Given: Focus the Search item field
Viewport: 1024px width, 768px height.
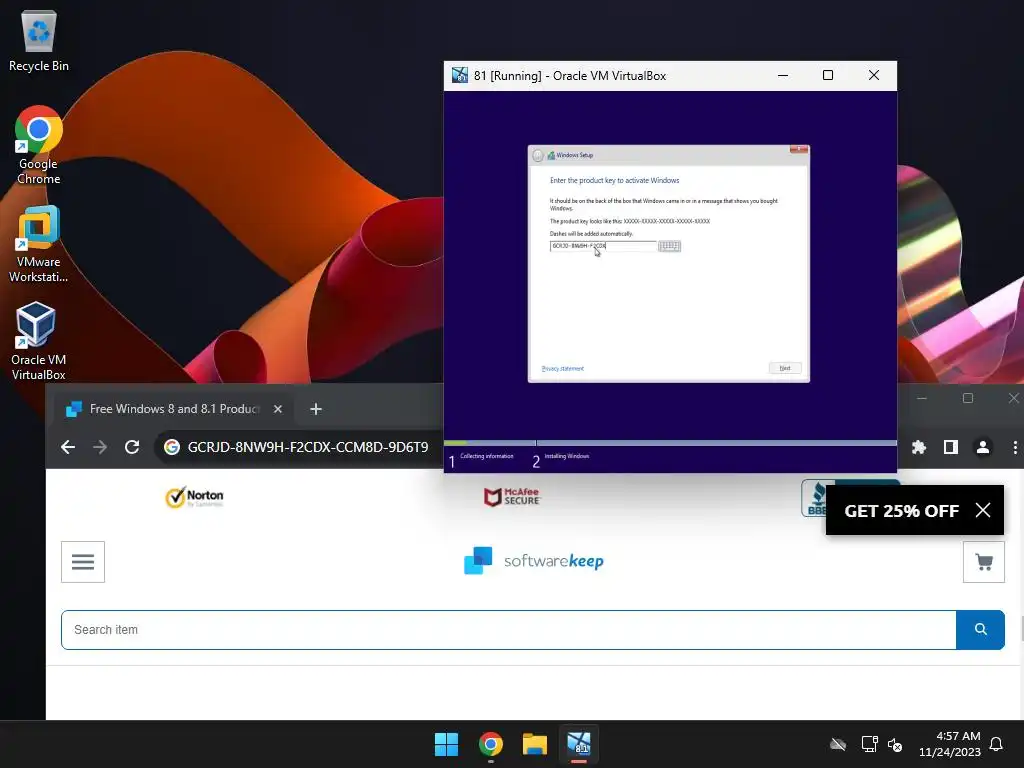Looking at the screenshot, I should click(x=509, y=630).
